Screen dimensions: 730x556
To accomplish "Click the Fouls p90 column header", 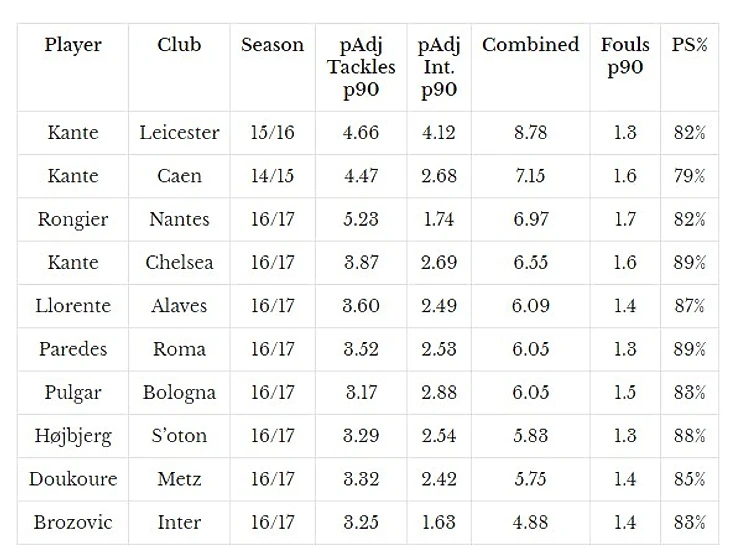I will click(625, 57).
